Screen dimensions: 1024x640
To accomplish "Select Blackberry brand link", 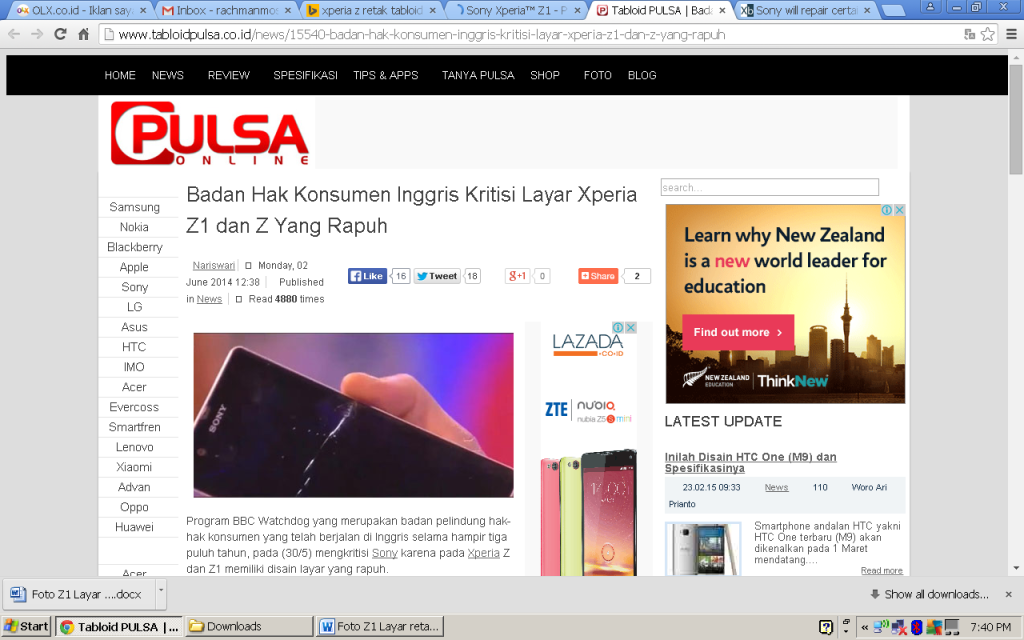I will (x=135, y=247).
